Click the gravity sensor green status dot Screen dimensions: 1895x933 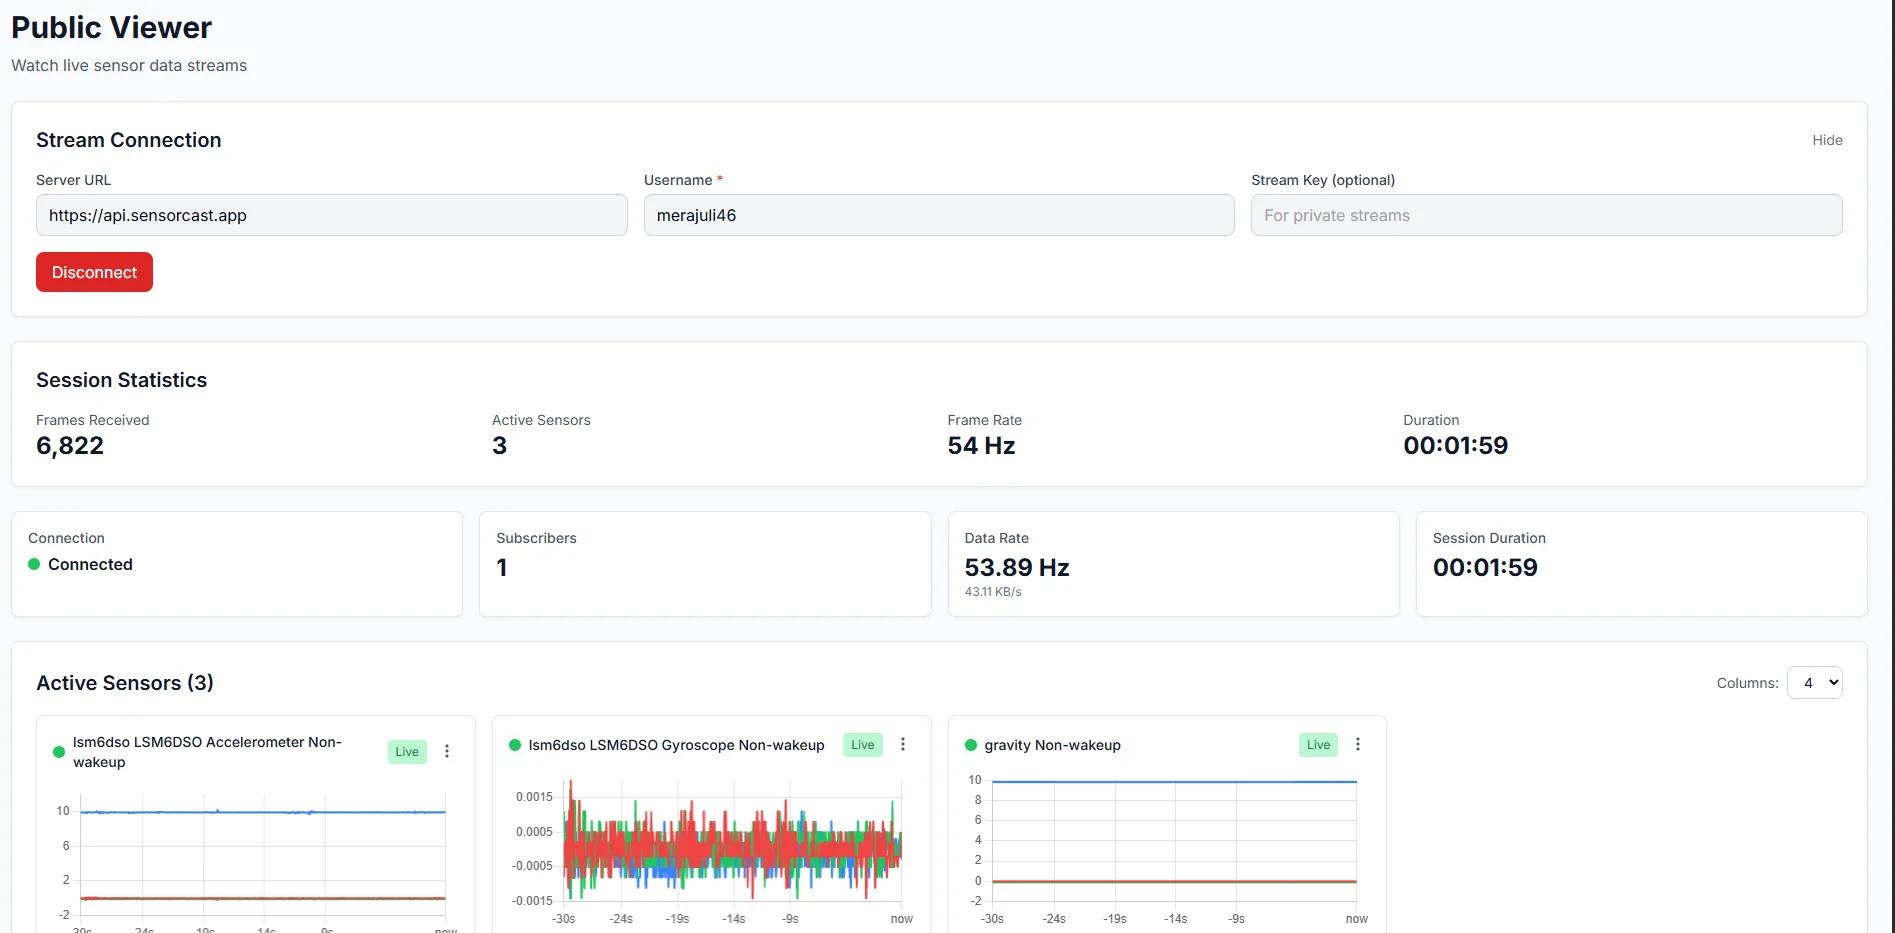click(x=970, y=745)
